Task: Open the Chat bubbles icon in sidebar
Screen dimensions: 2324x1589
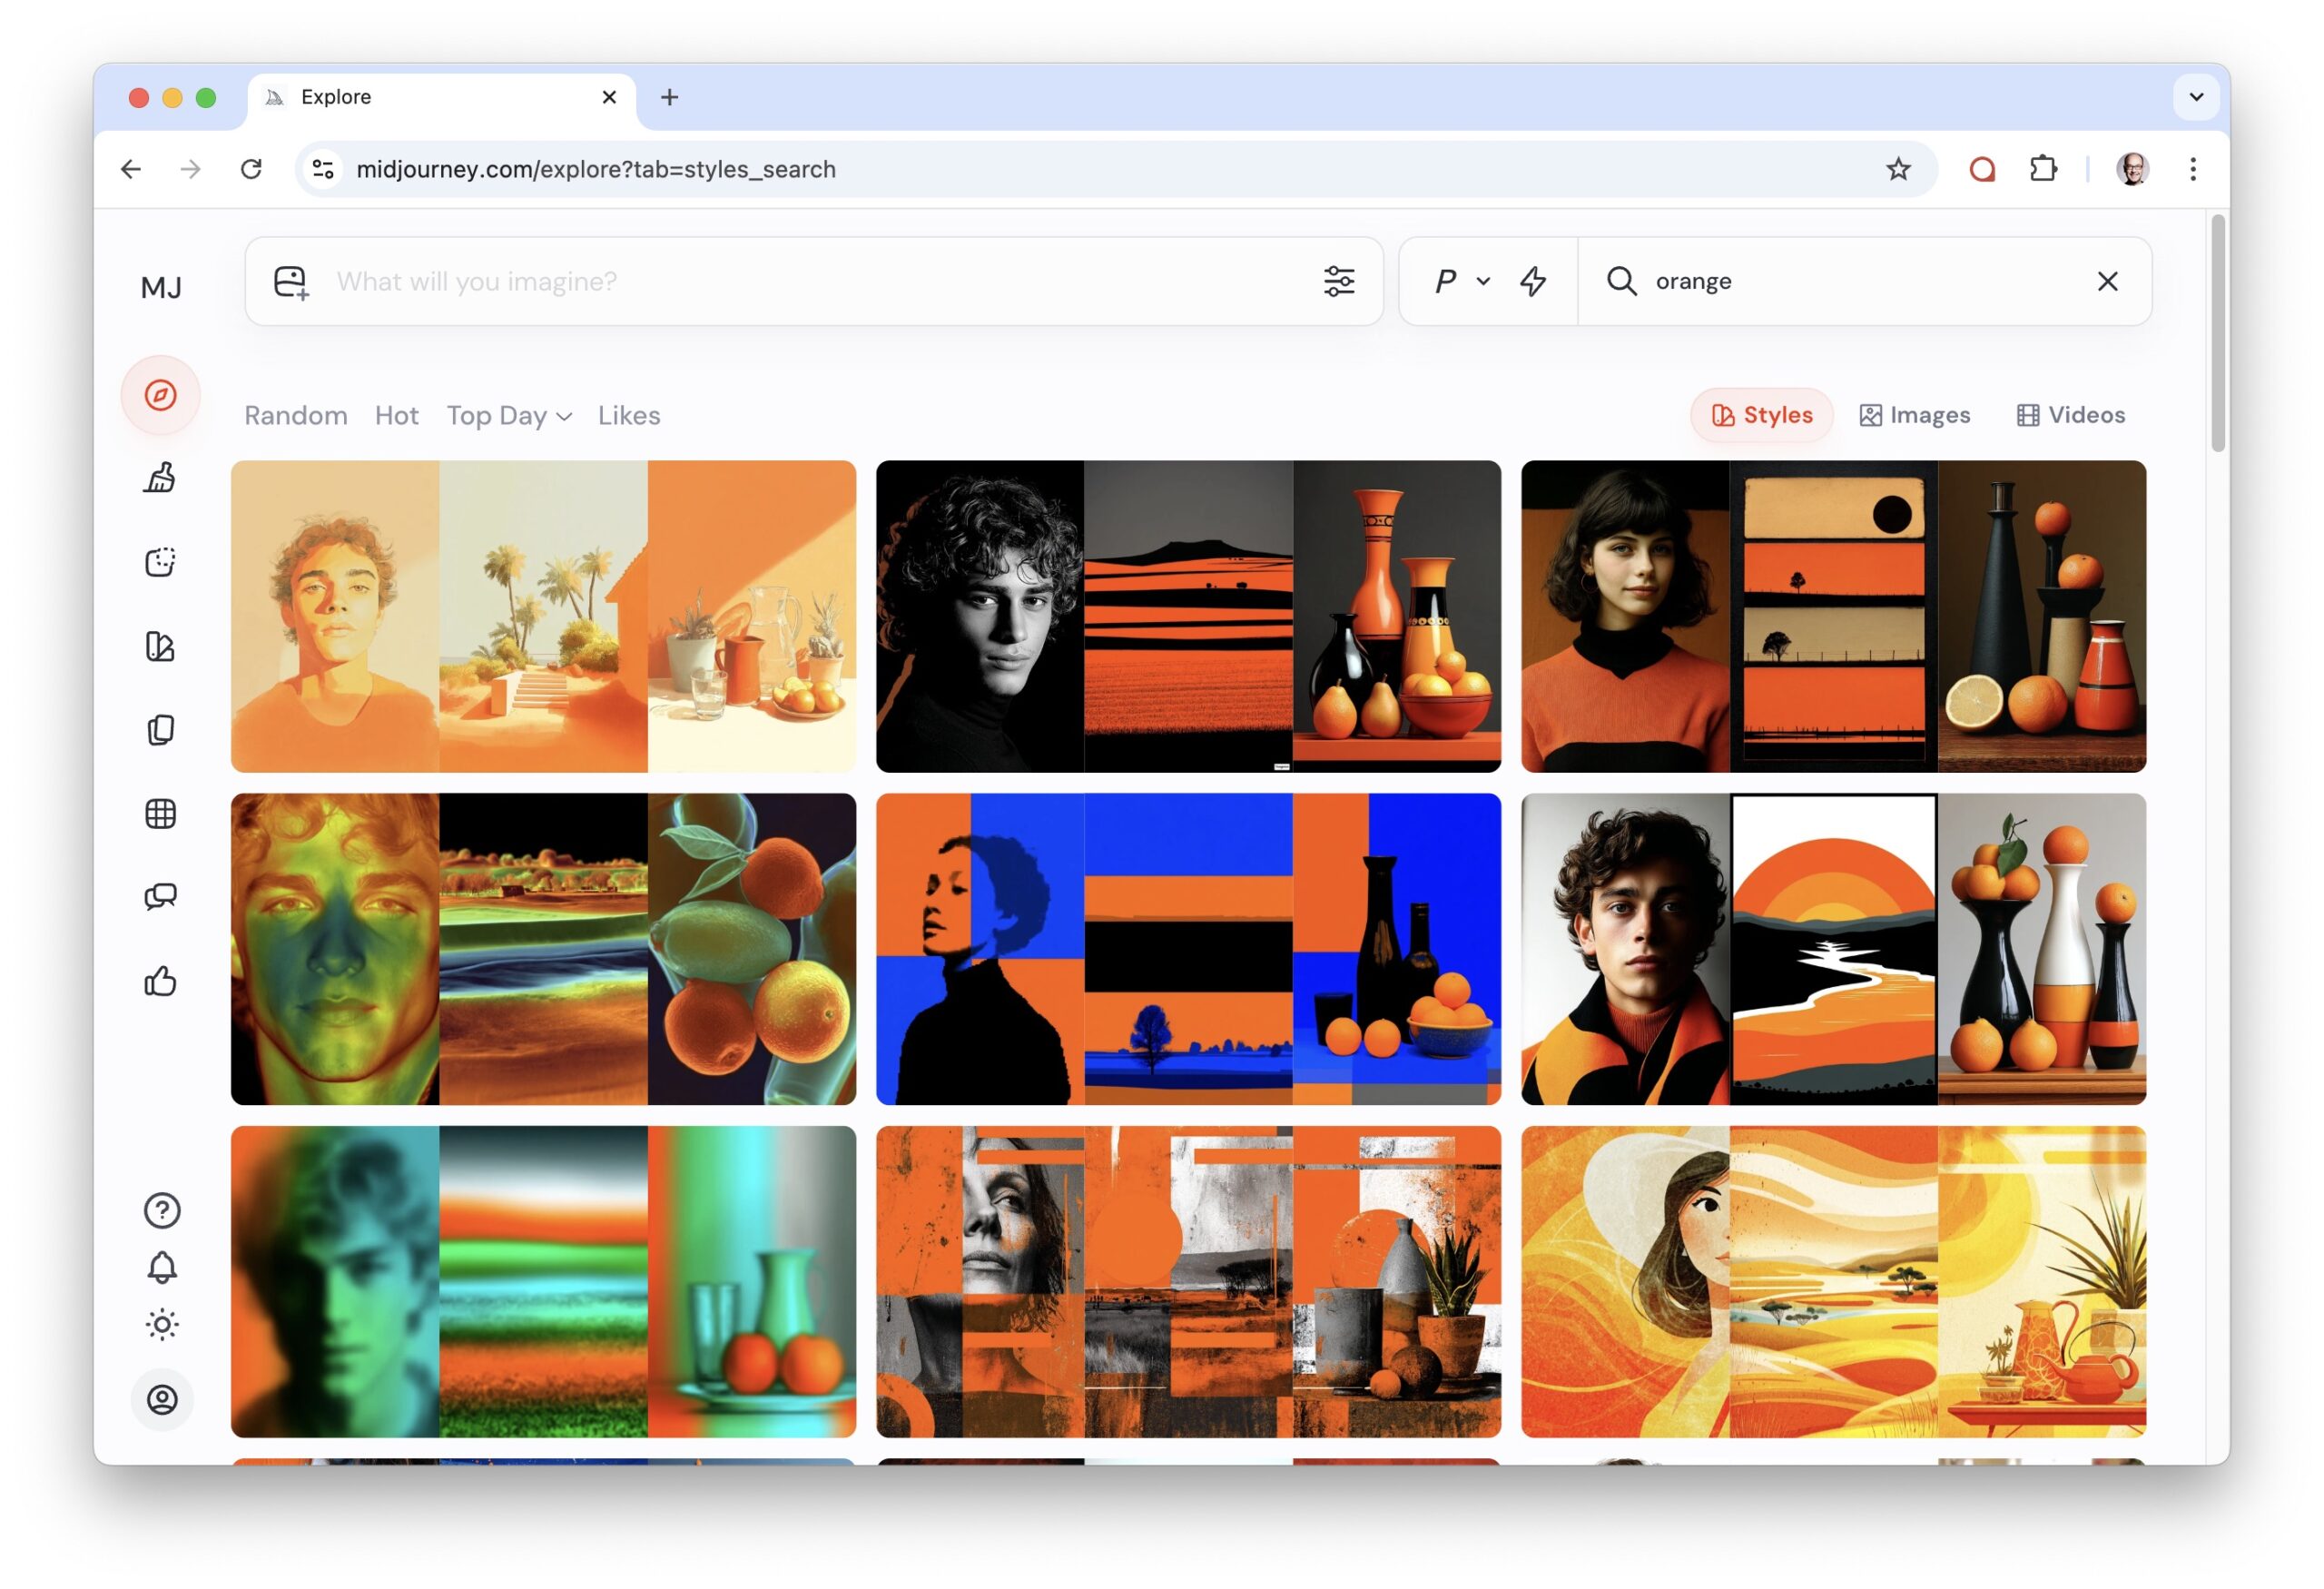Action: coord(160,897)
